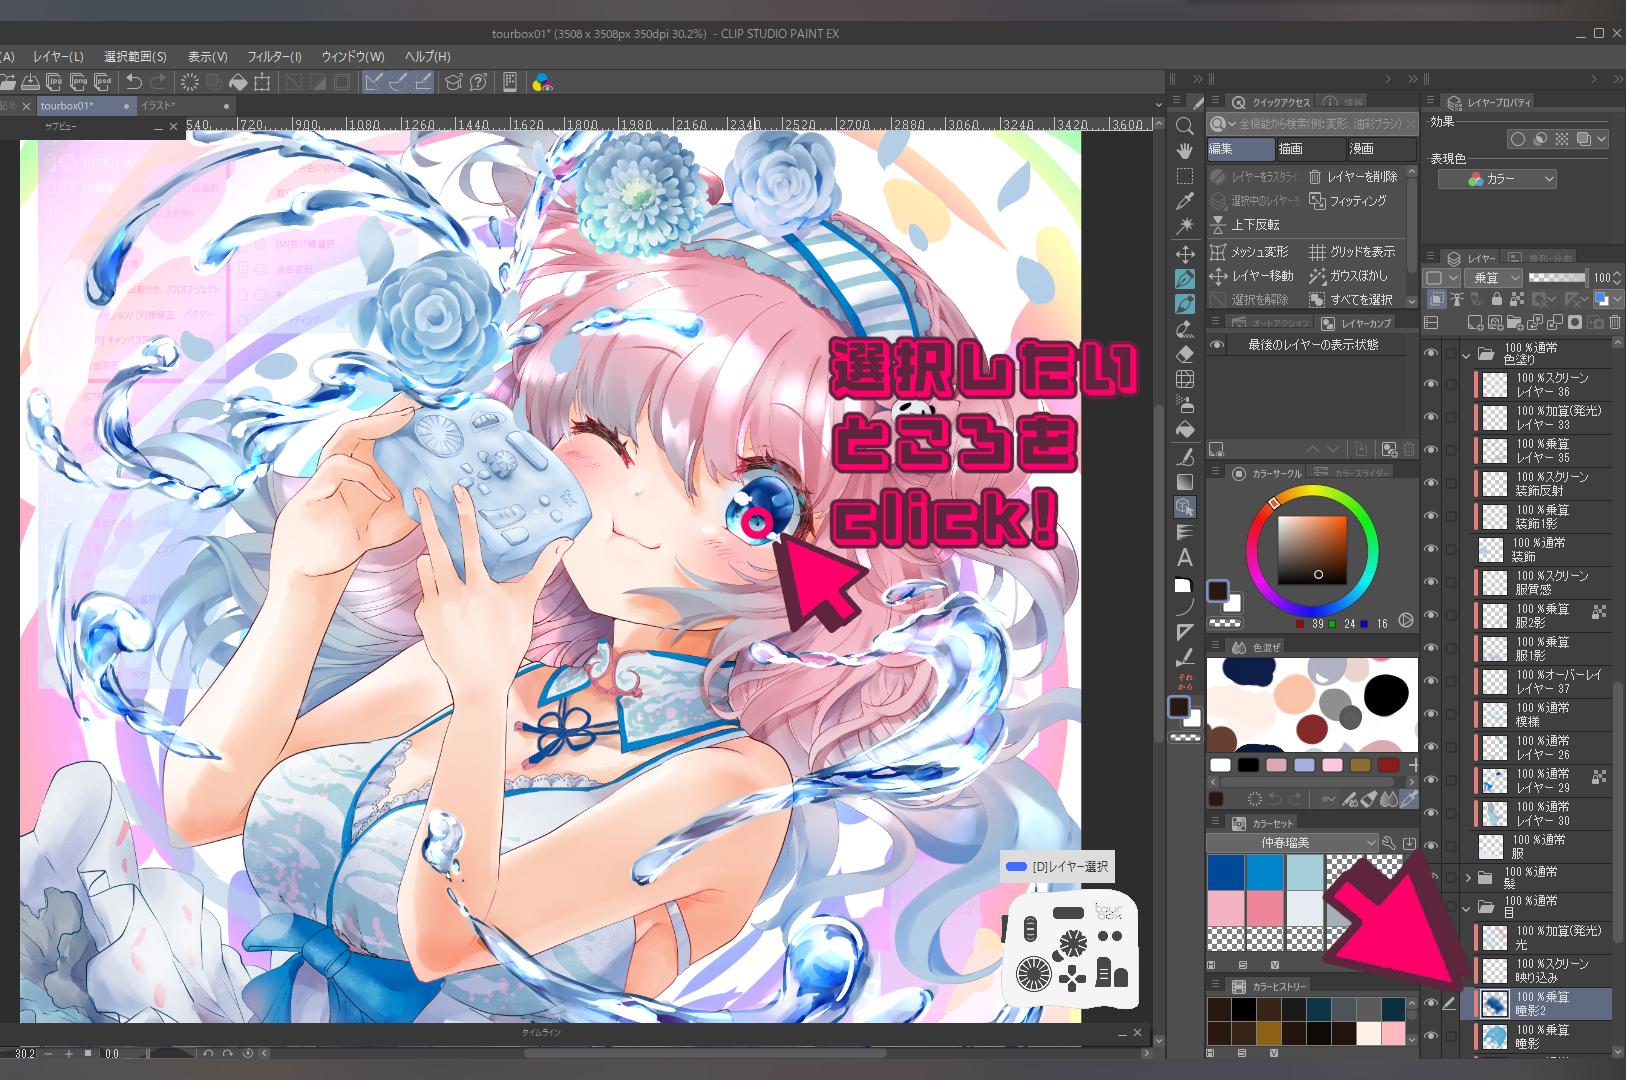Viewport: 1626px width, 1080px height.
Task: Select the Move layer tool in tool palette
Action: pyautogui.click(x=1185, y=254)
